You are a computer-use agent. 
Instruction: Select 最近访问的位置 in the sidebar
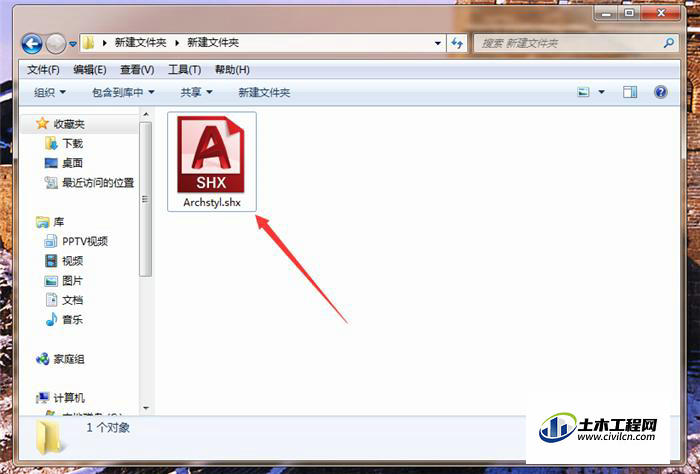click(x=98, y=183)
